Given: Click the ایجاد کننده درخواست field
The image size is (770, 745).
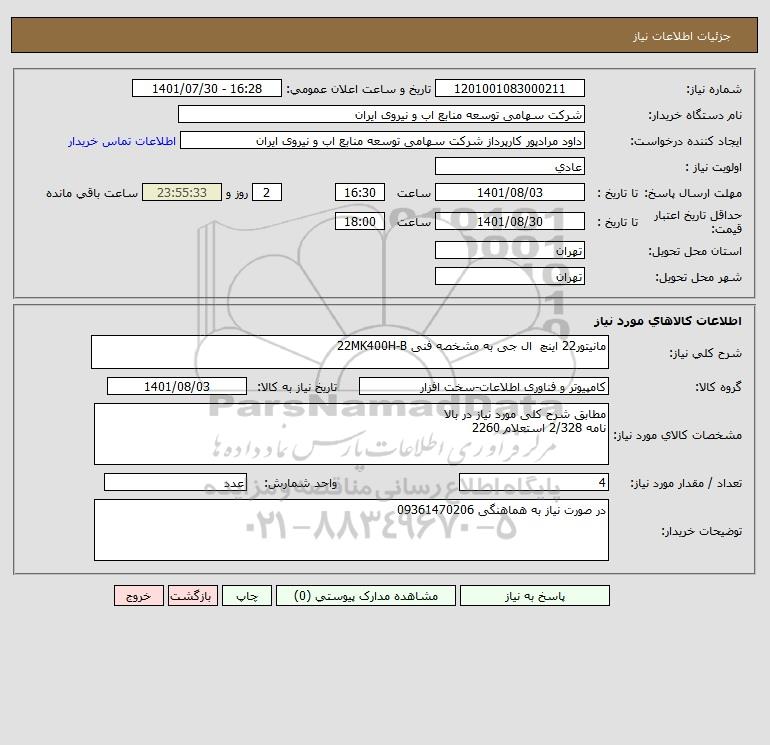Looking at the screenshot, I should [383, 140].
